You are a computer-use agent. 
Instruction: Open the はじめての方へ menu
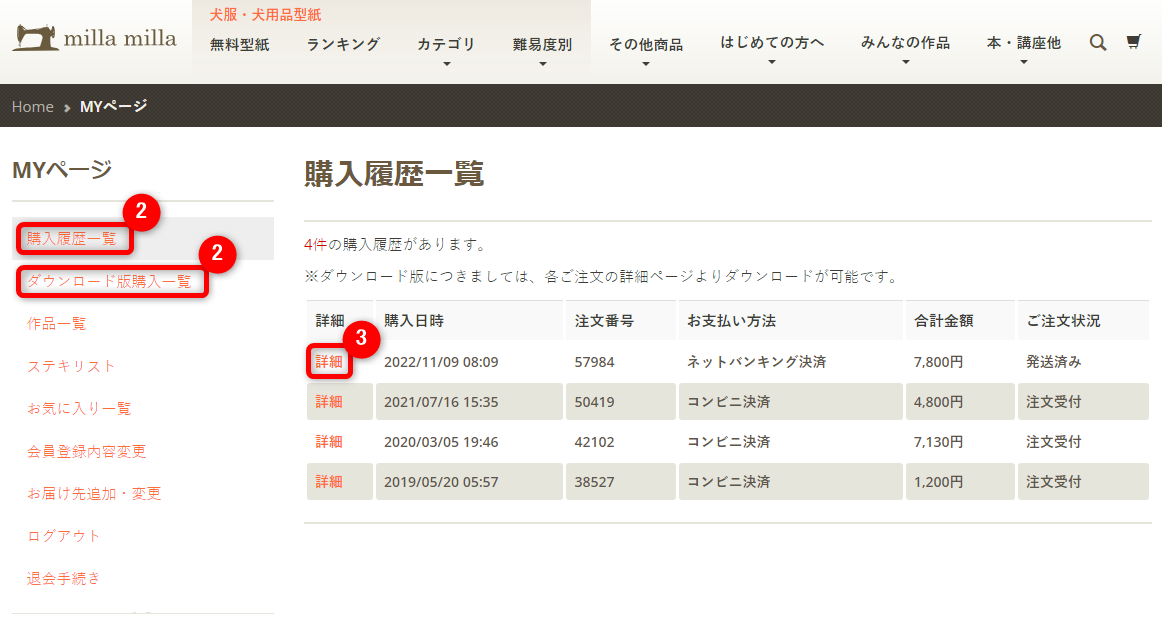tap(772, 43)
